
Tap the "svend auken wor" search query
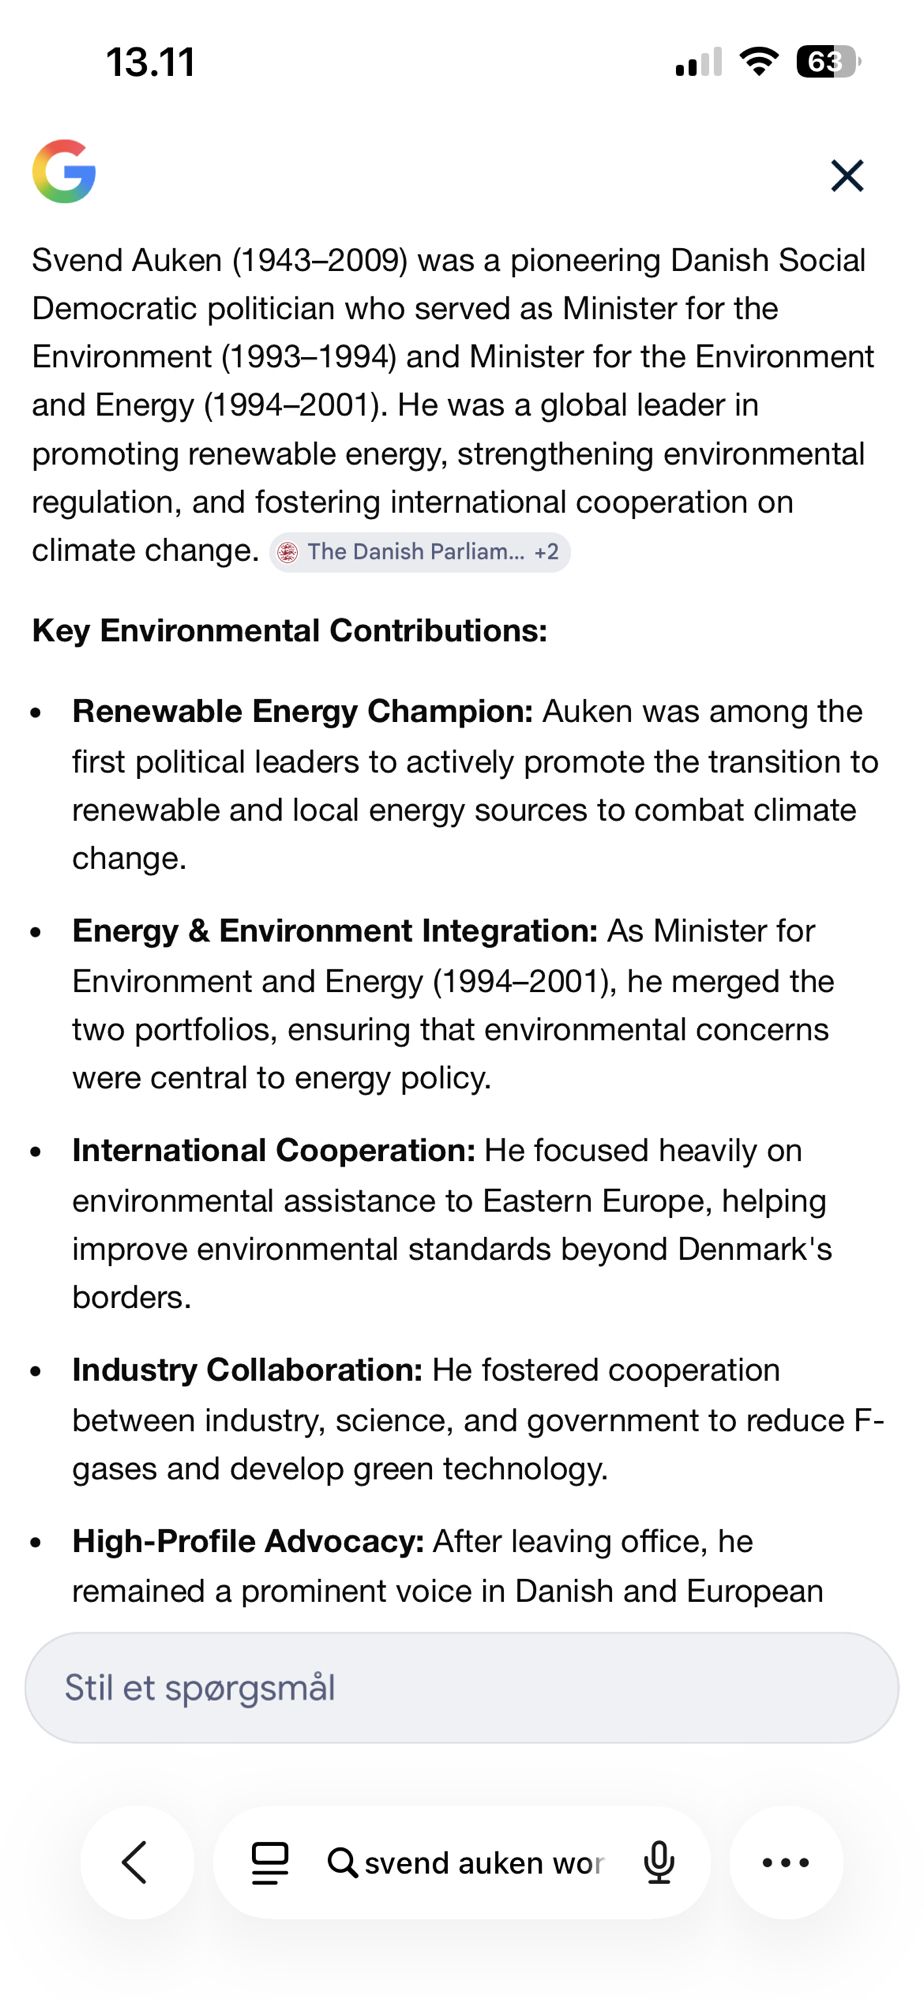(x=484, y=1862)
